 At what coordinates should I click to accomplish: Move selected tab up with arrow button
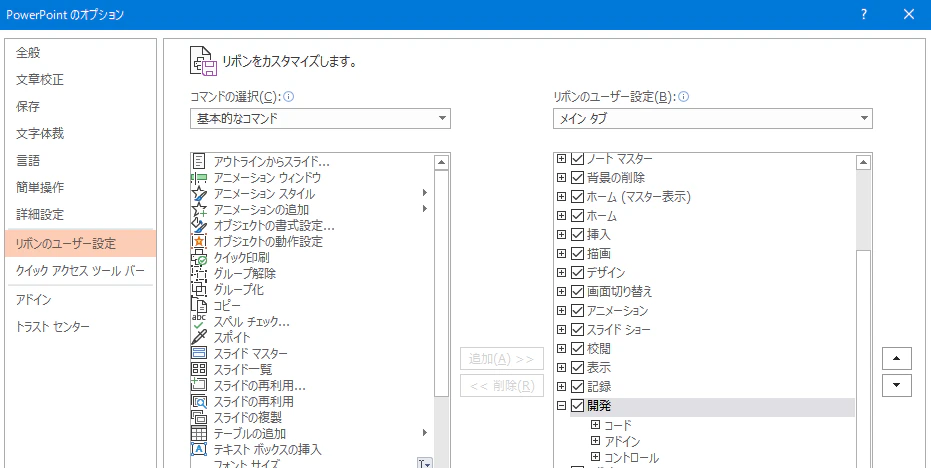(897, 359)
